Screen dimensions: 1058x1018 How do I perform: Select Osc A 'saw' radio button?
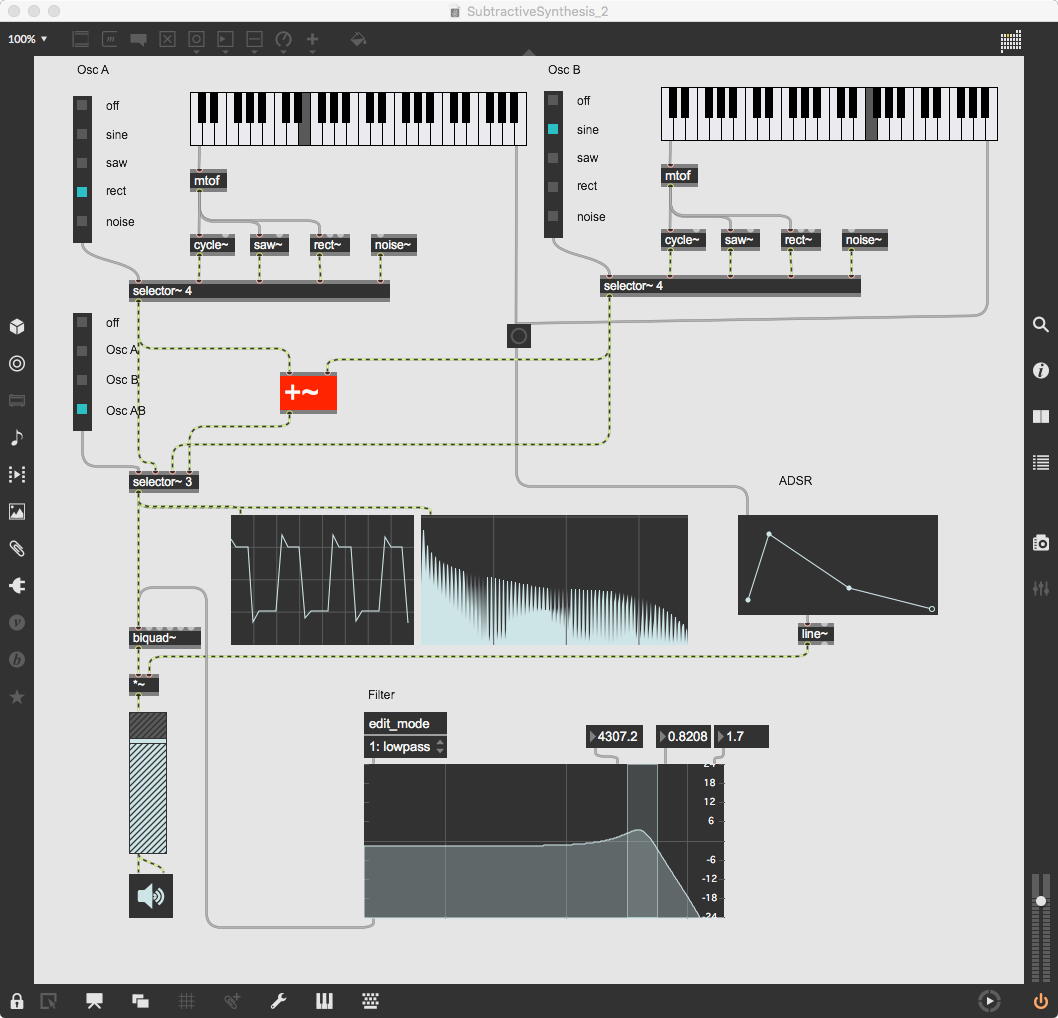coord(82,163)
